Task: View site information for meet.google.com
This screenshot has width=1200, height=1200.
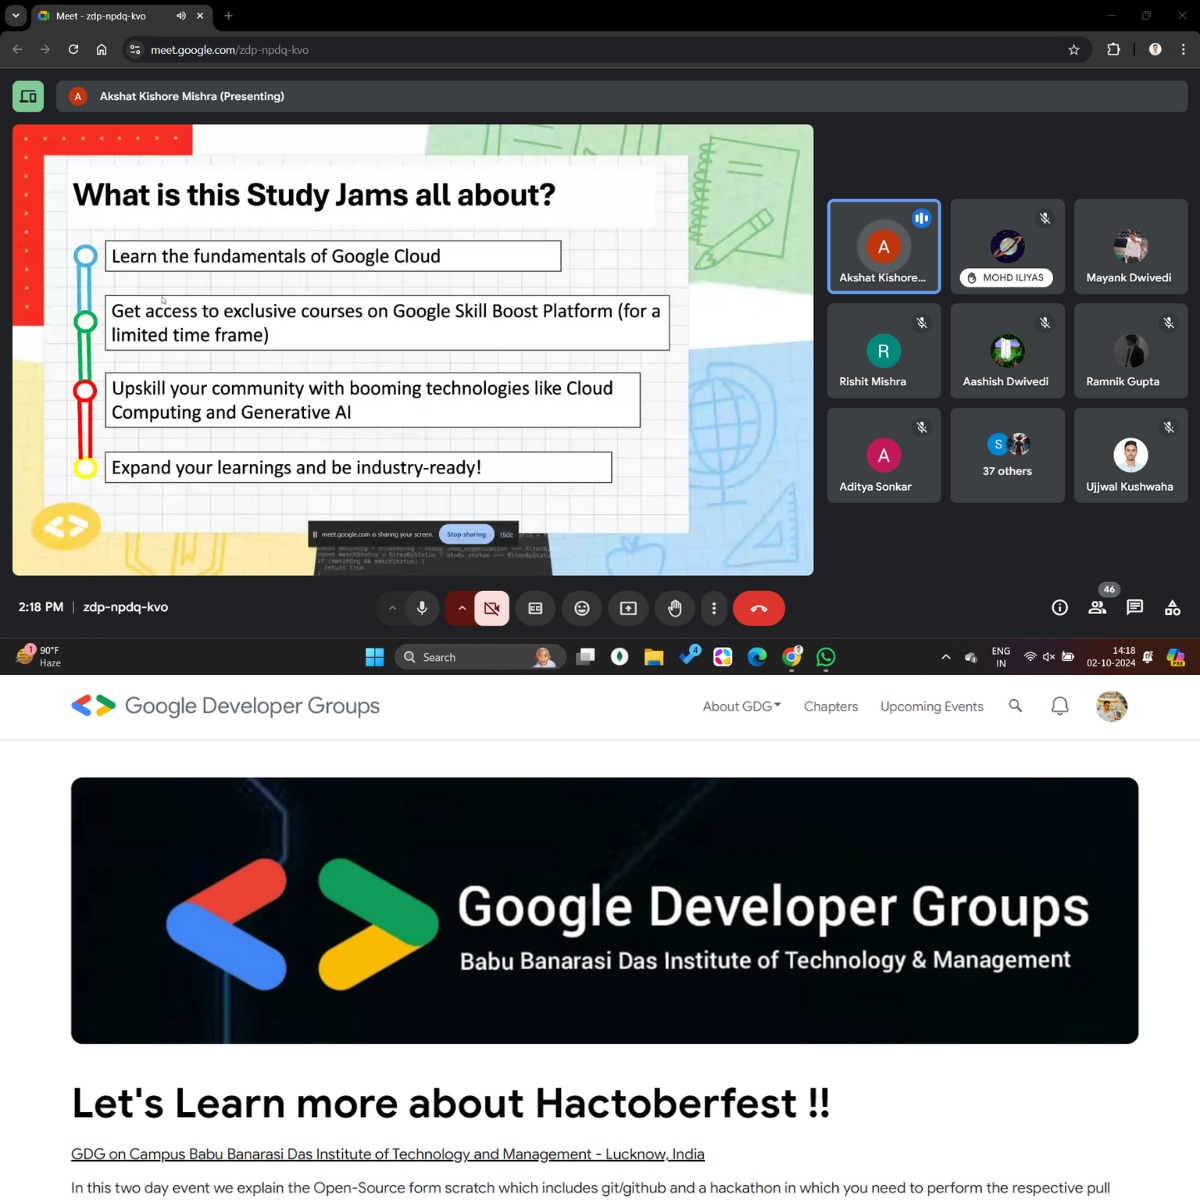Action: tap(135, 49)
